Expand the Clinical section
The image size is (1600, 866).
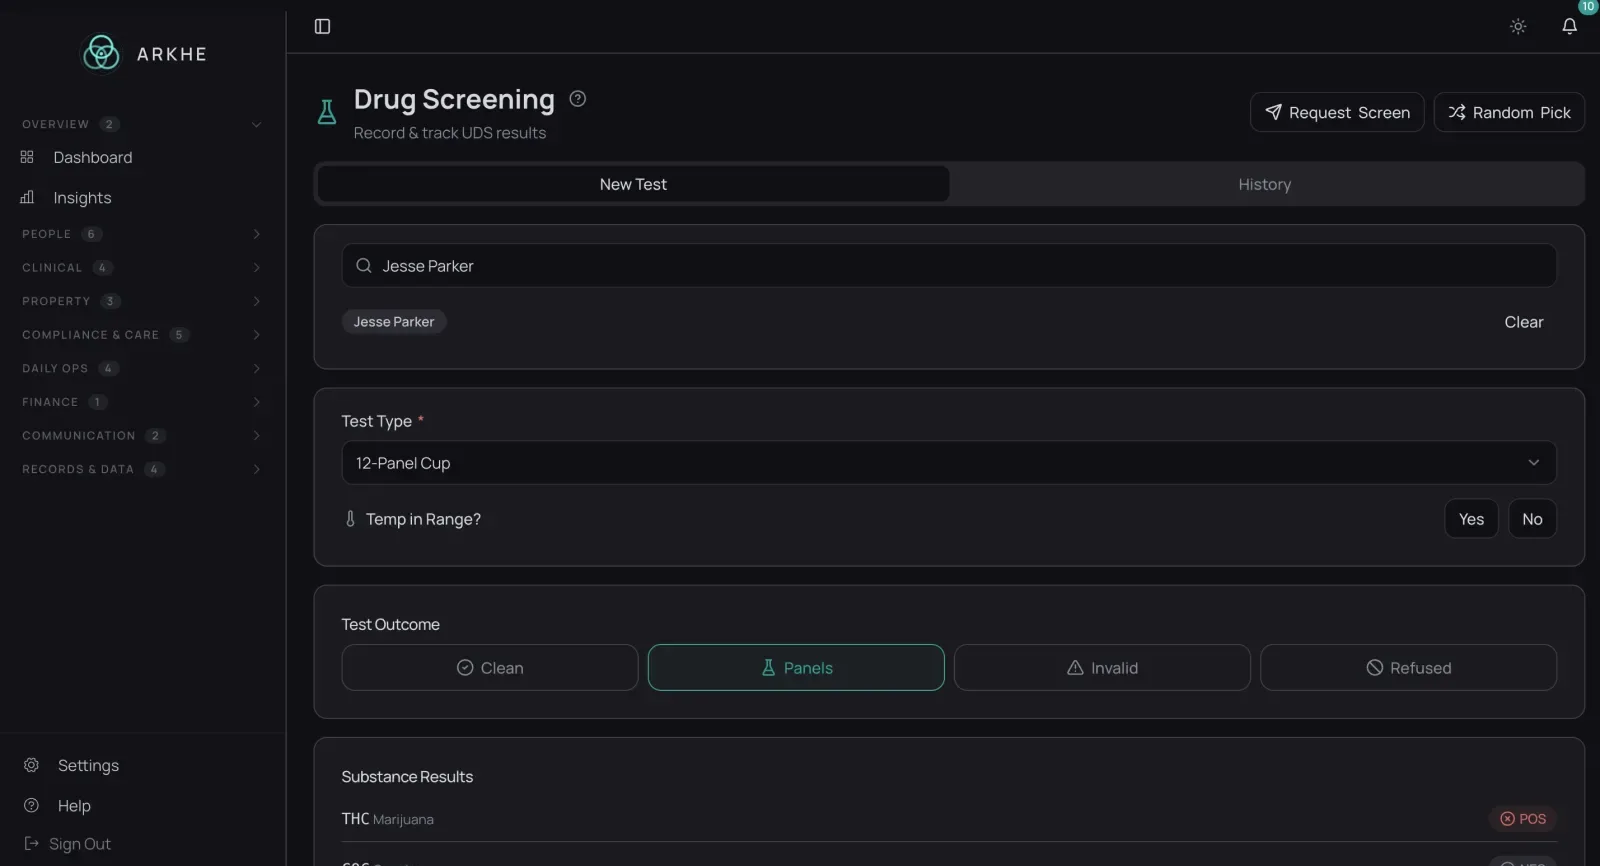(x=141, y=267)
